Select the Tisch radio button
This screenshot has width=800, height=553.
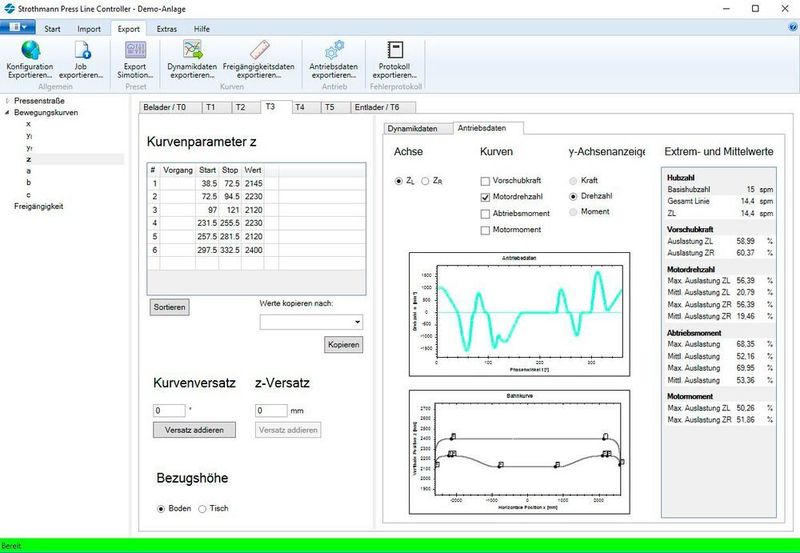pyautogui.click(x=203, y=508)
